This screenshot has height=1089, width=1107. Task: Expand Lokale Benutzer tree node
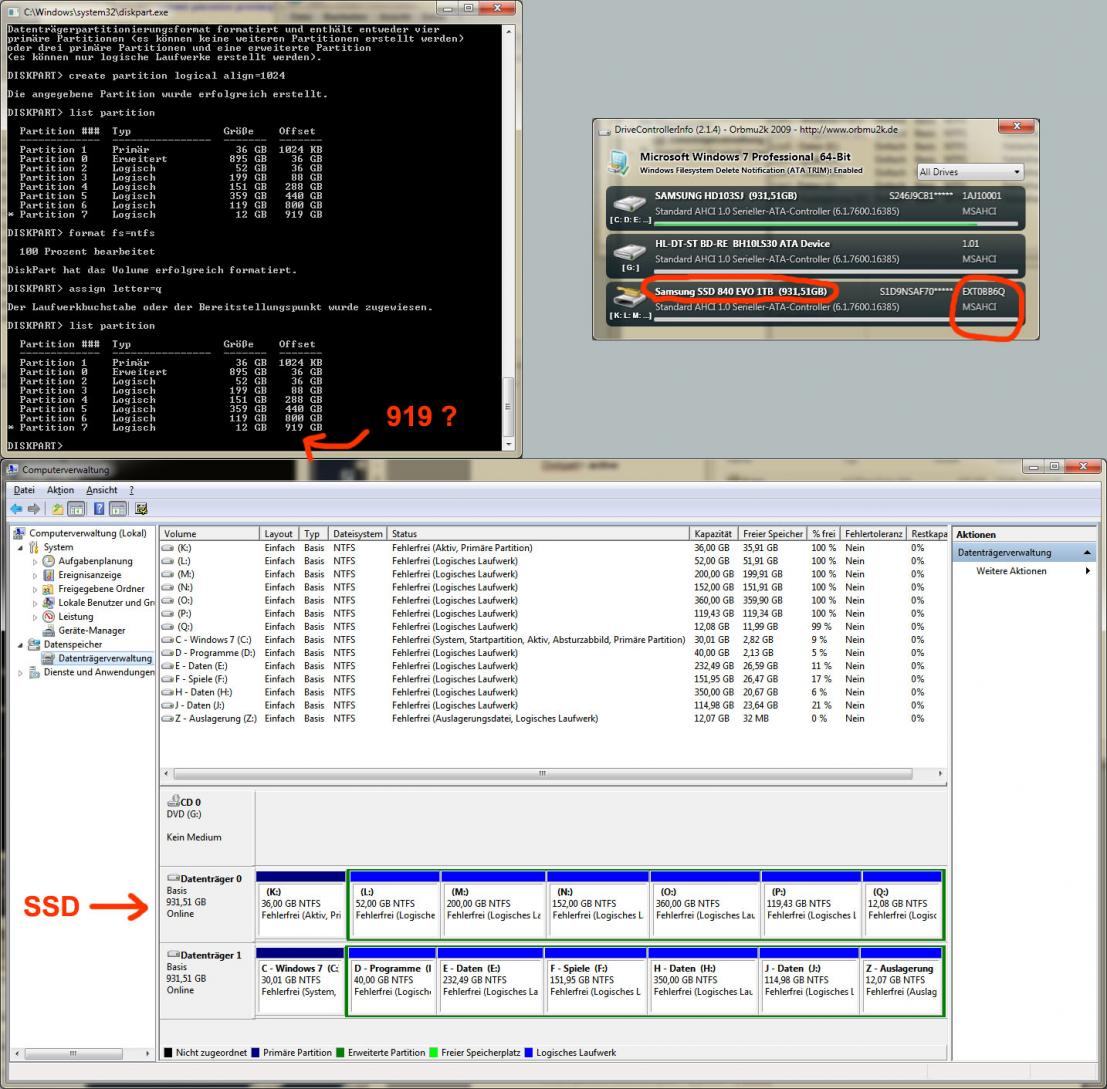(35, 603)
